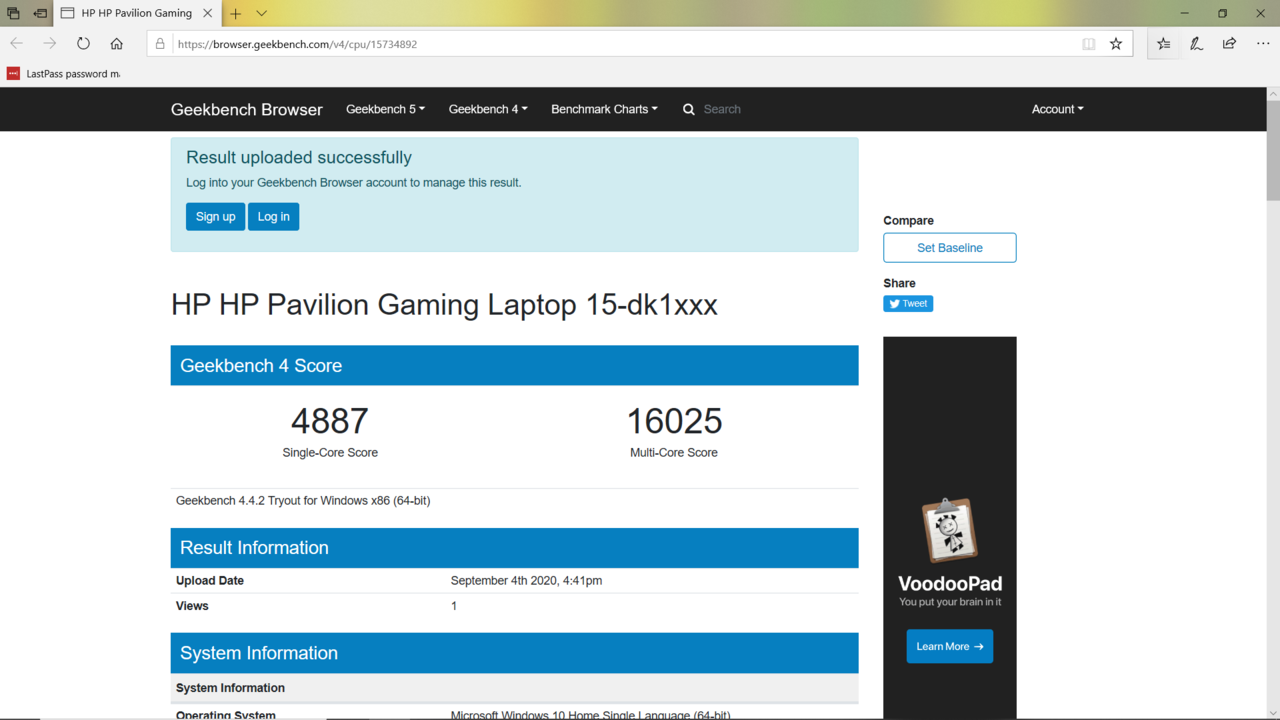The image size is (1280, 720).
Task: Click the Set Baseline button
Action: (950, 248)
